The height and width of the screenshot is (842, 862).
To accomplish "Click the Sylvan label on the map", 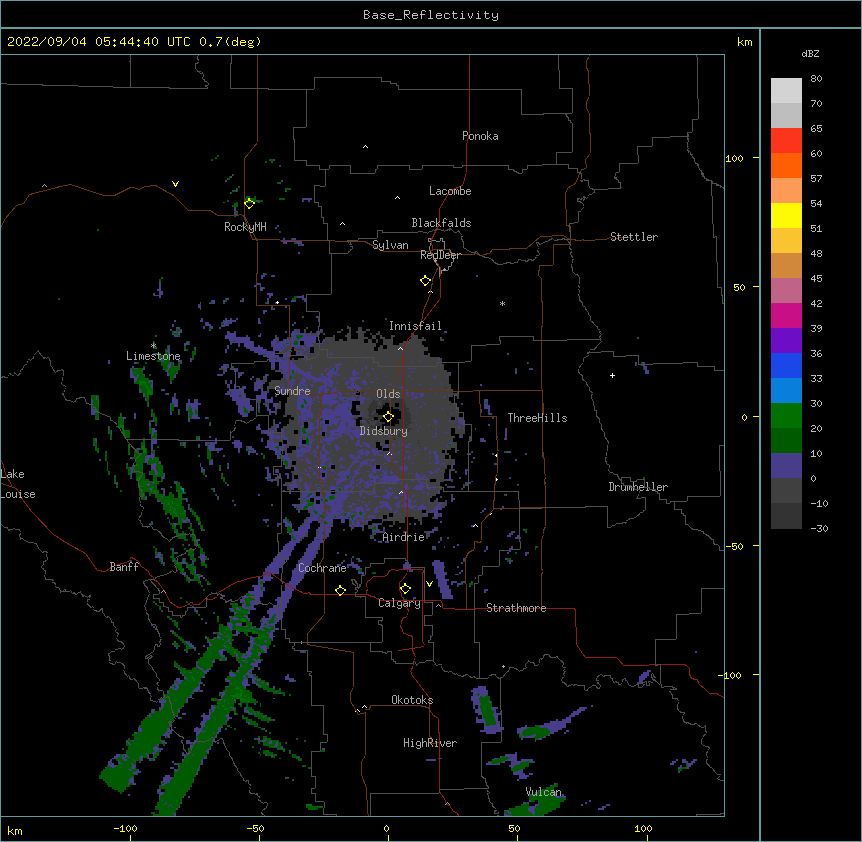I will (x=390, y=245).
